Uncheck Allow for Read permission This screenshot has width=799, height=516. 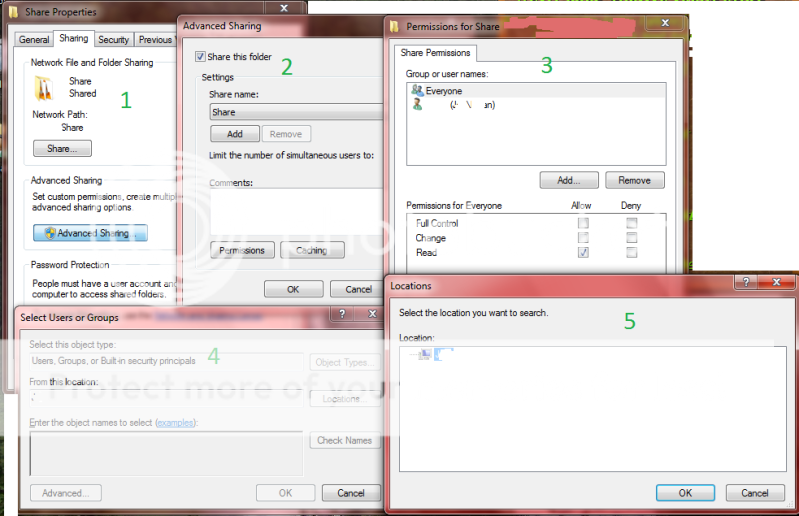click(583, 253)
